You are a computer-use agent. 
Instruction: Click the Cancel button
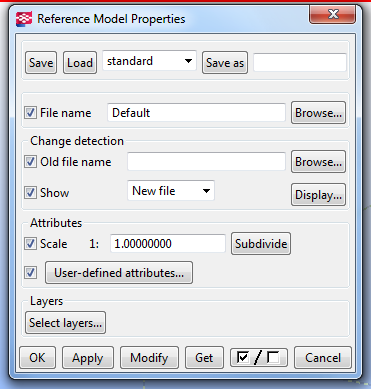323,358
